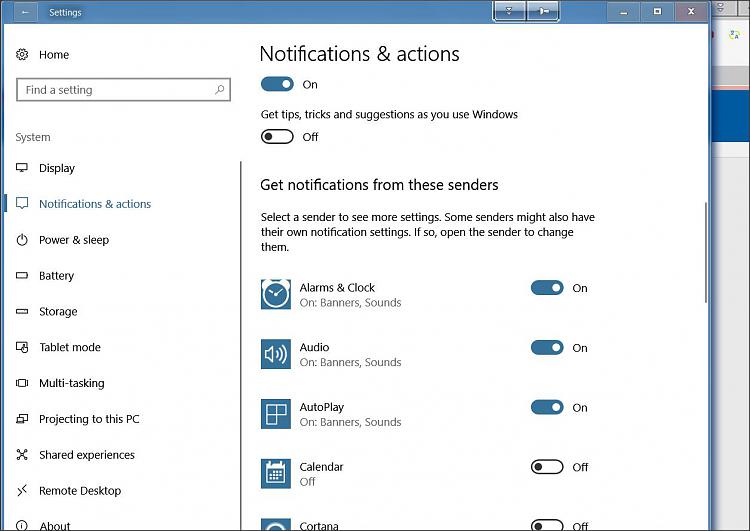Click the Display monitor icon

click(22, 168)
